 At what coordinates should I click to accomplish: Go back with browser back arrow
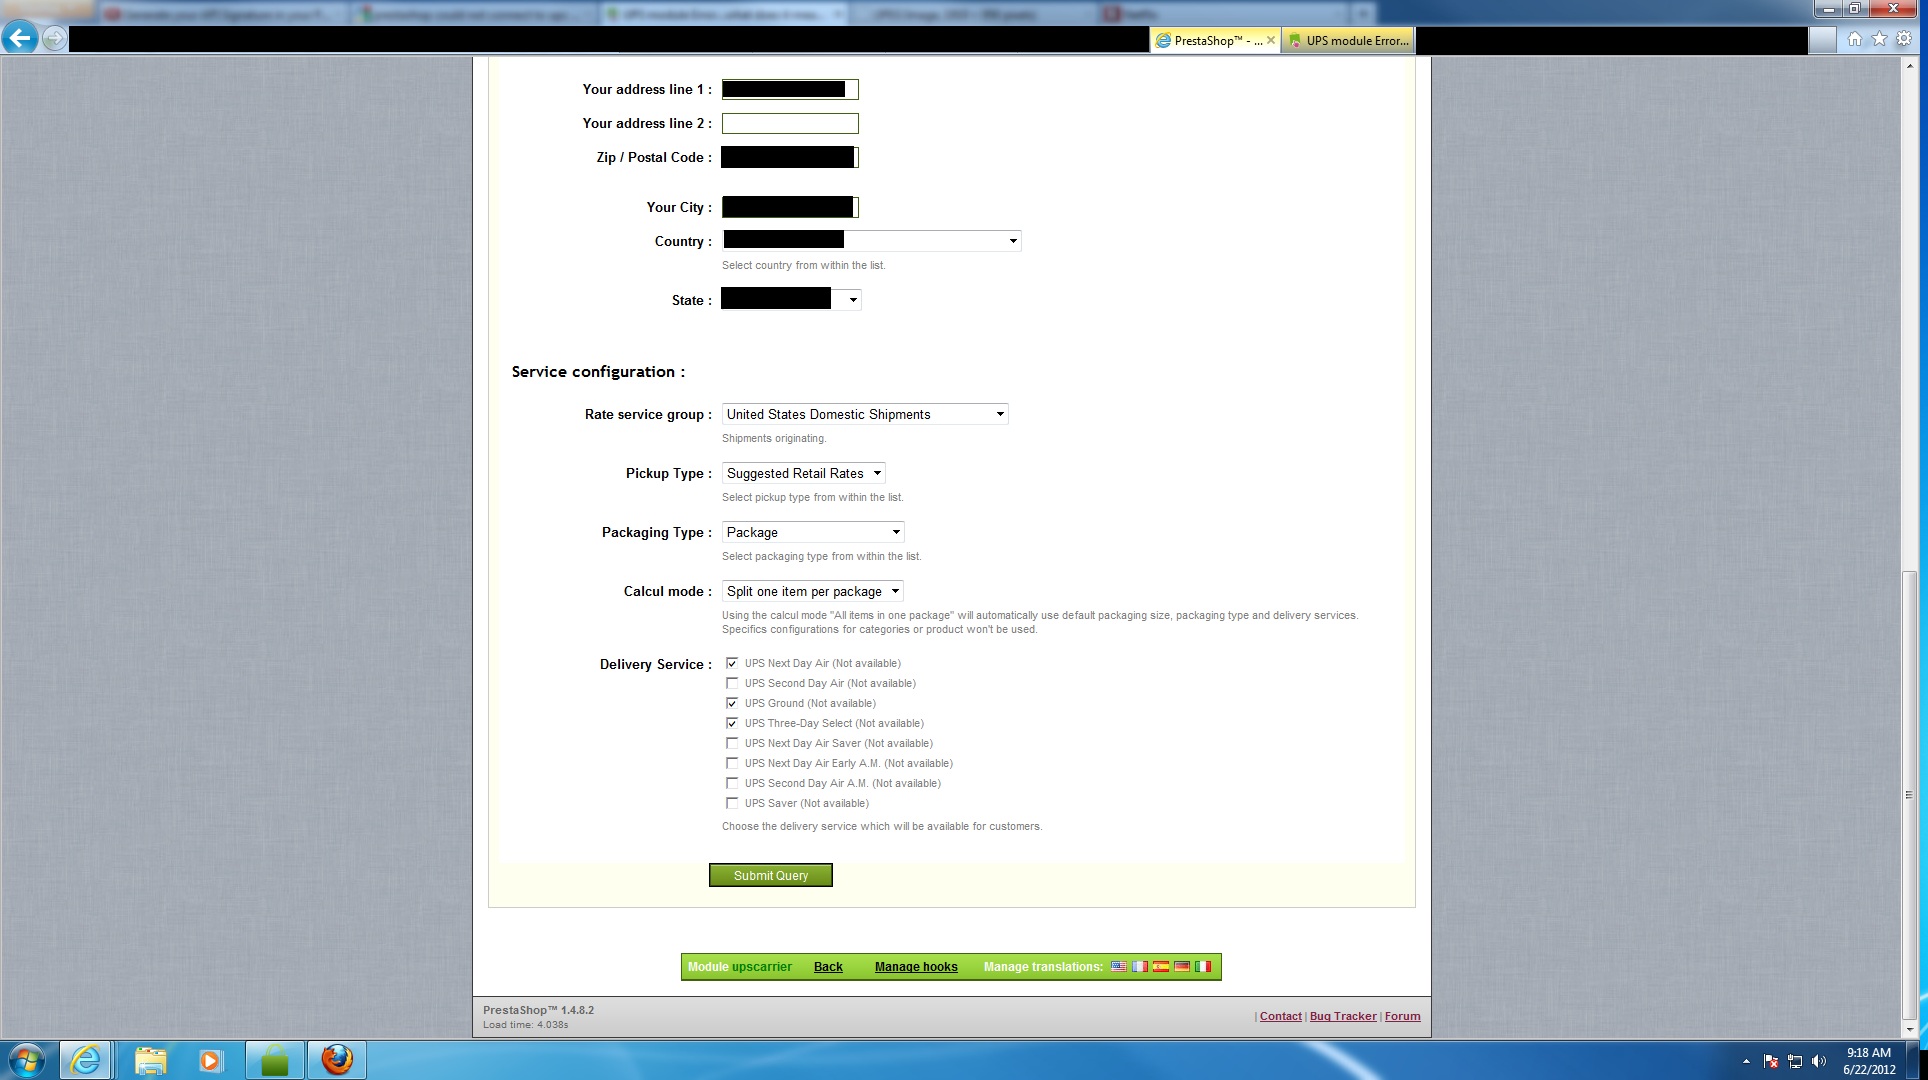coord(19,39)
